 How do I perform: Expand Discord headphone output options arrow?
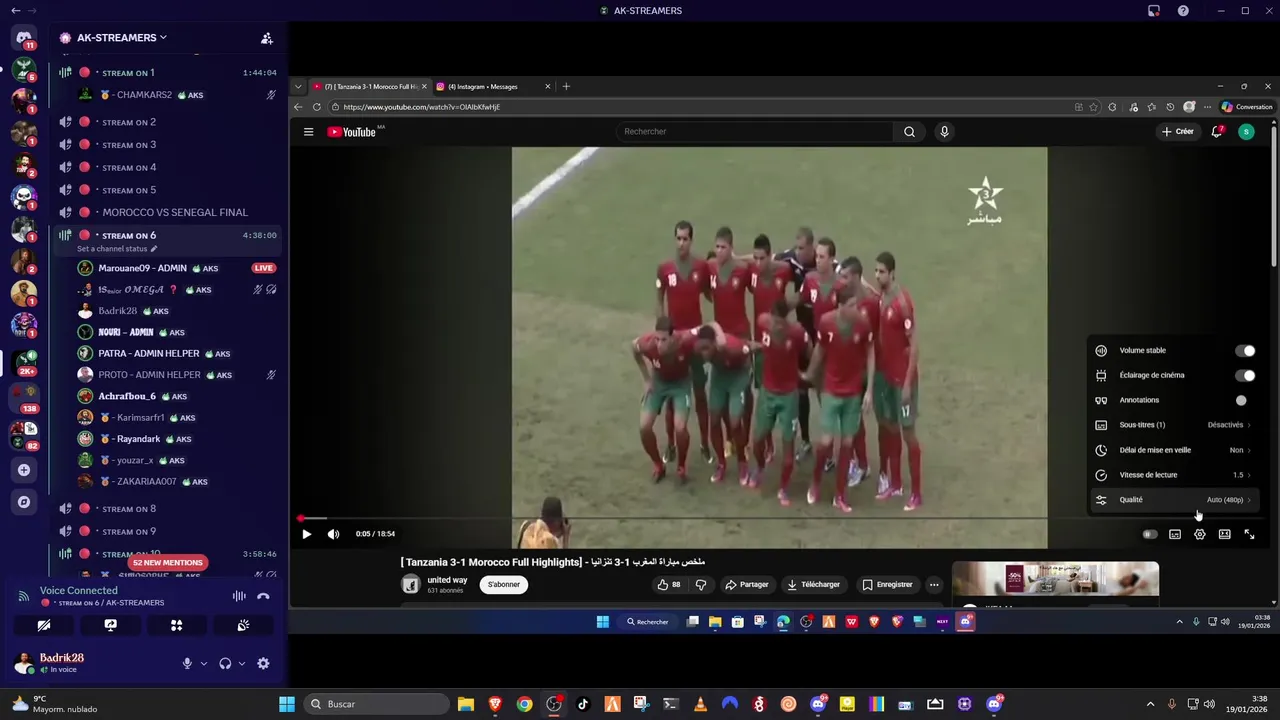tap(242, 663)
